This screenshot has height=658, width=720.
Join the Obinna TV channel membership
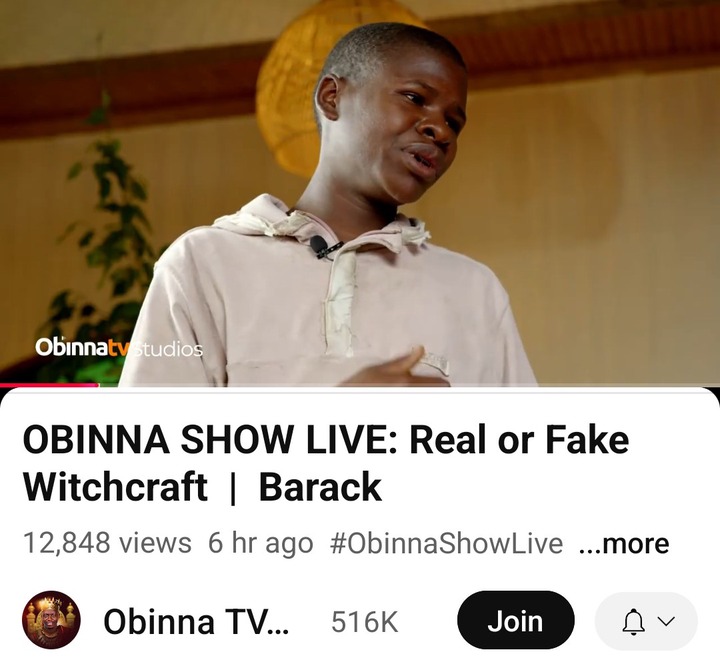click(x=515, y=620)
